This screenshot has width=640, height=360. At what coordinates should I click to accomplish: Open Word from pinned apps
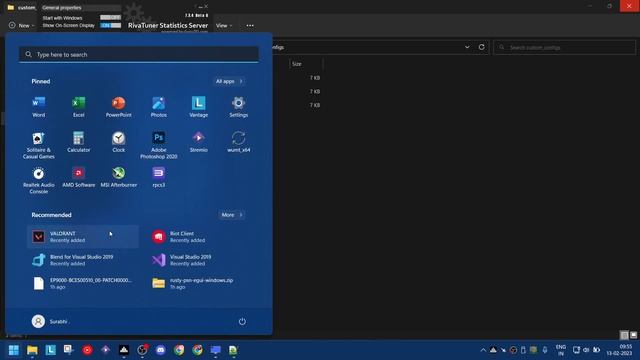(x=39, y=107)
